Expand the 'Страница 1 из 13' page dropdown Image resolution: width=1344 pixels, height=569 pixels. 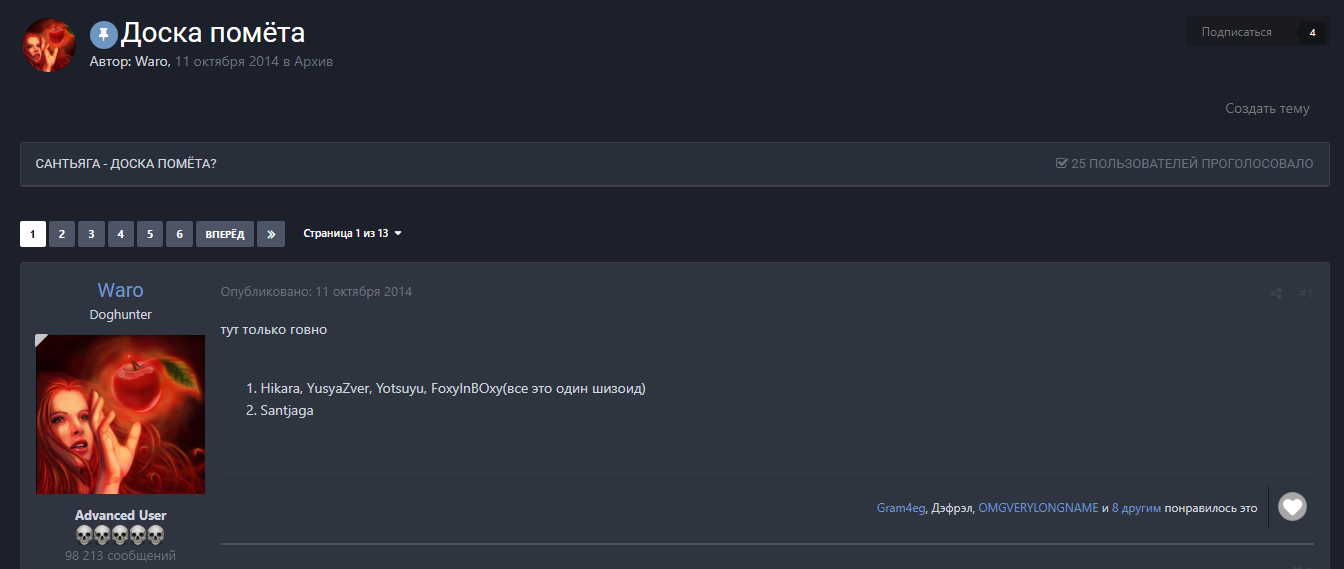(353, 233)
